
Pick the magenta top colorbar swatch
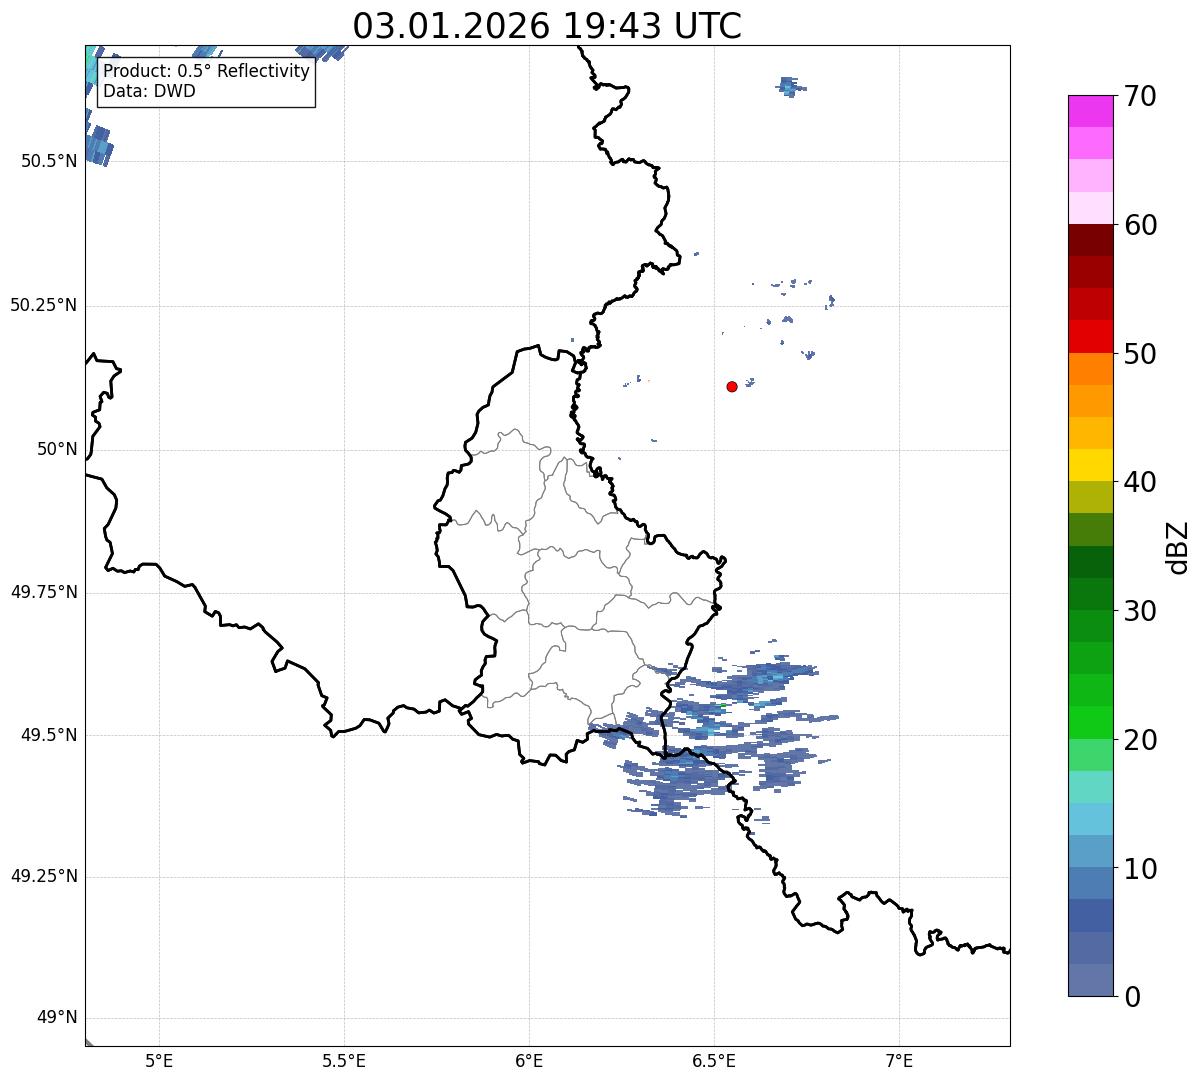coord(1090,111)
